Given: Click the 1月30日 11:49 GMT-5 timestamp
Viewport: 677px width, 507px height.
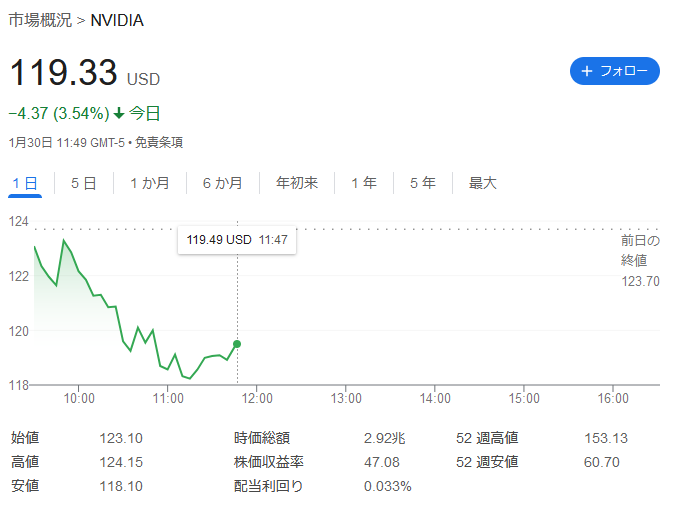Looking at the screenshot, I should pos(66,143).
